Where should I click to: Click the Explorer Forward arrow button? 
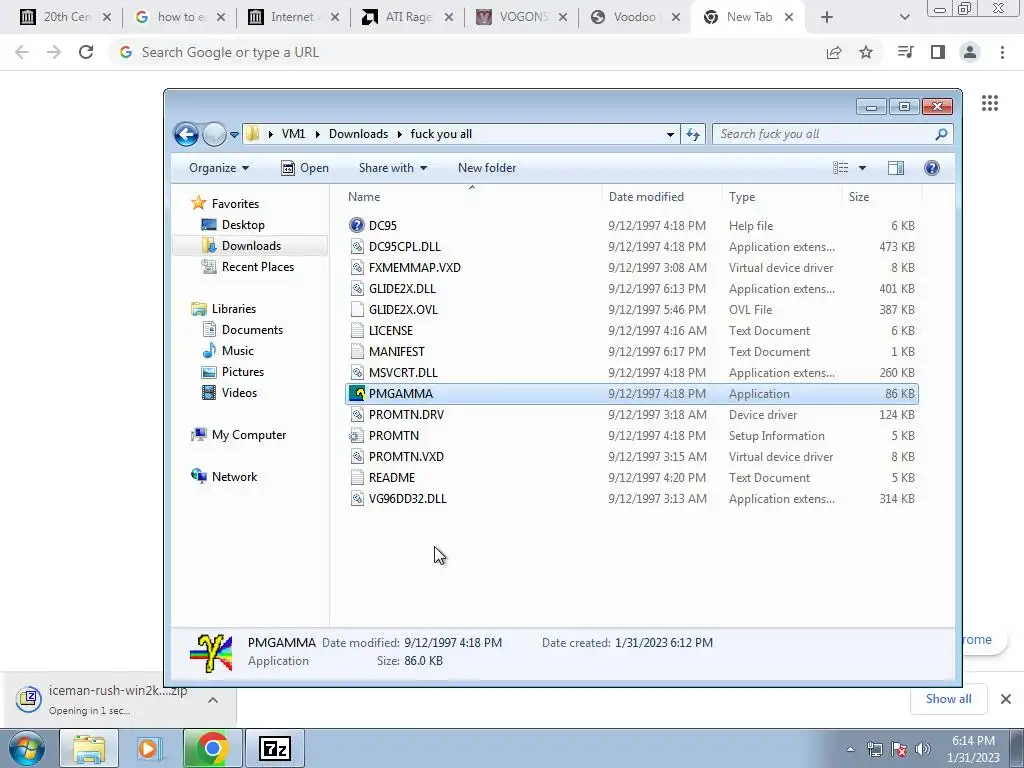214,135
